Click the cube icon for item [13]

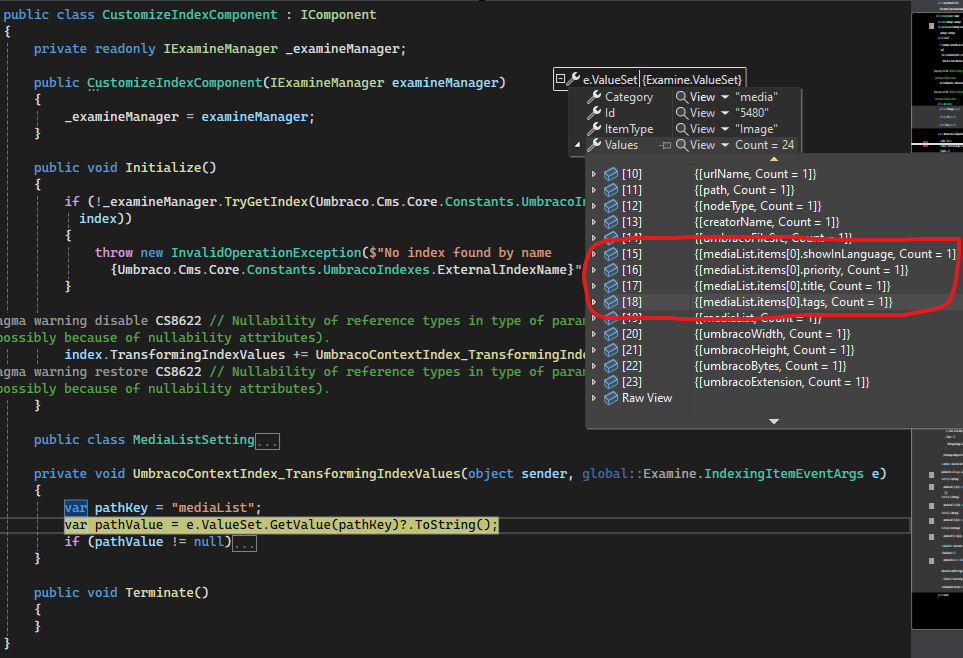click(x=610, y=222)
